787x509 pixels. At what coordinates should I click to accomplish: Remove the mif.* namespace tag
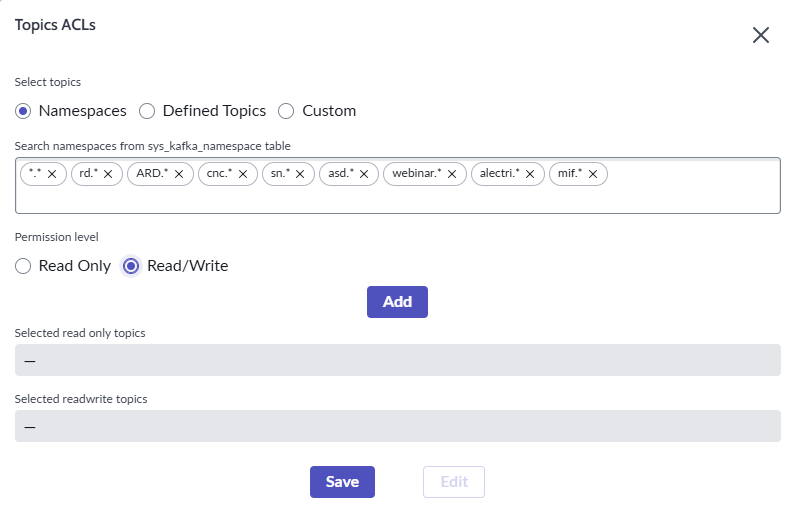coord(593,174)
